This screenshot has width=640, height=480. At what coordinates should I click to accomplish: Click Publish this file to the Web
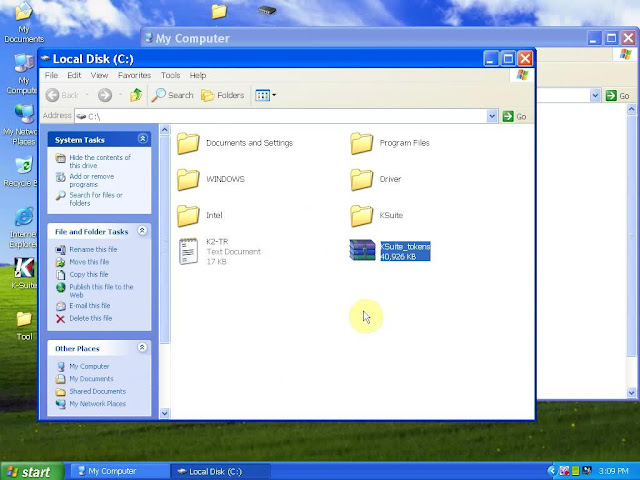pos(101,291)
